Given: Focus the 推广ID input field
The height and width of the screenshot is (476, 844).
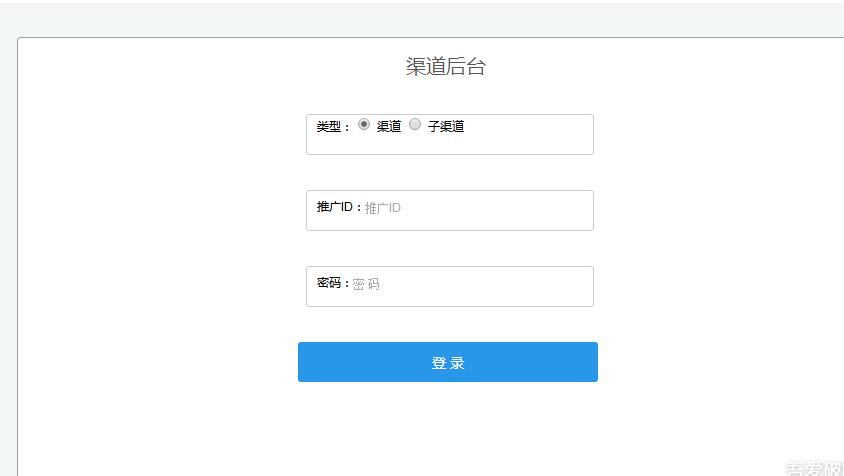Looking at the screenshot, I should point(449,211).
